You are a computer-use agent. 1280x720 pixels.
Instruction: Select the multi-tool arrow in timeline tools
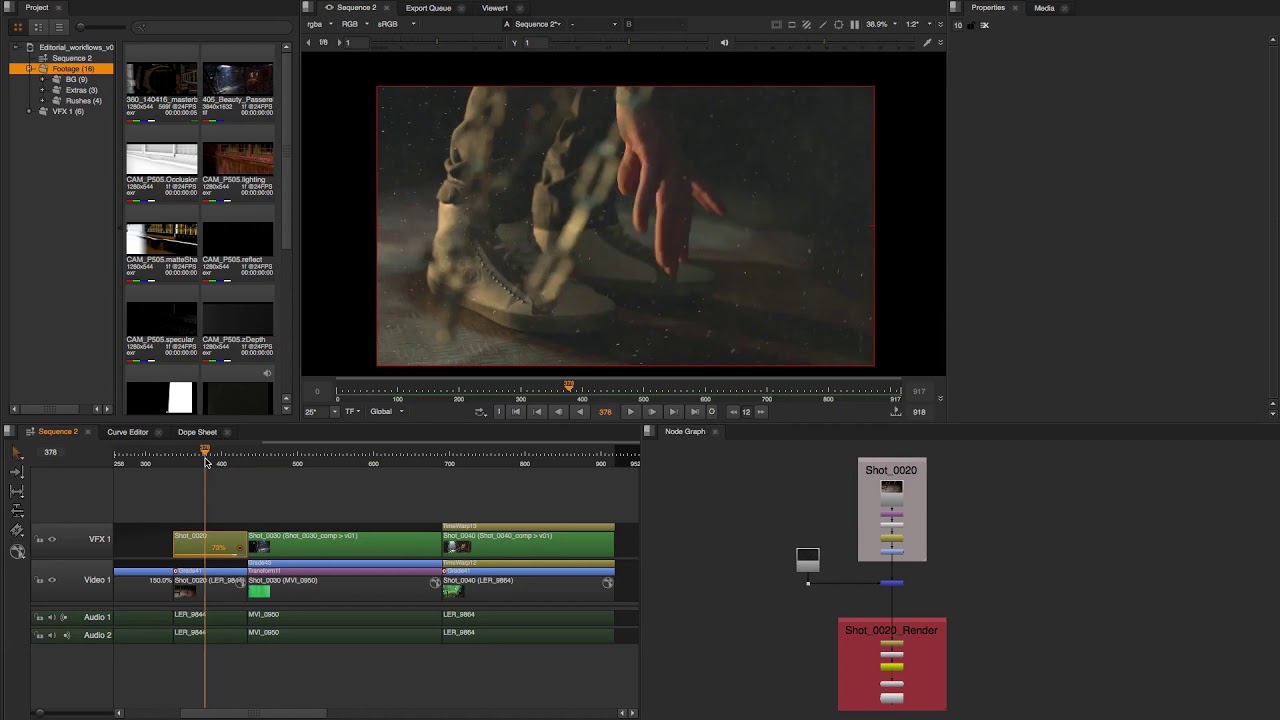point(17,453)
